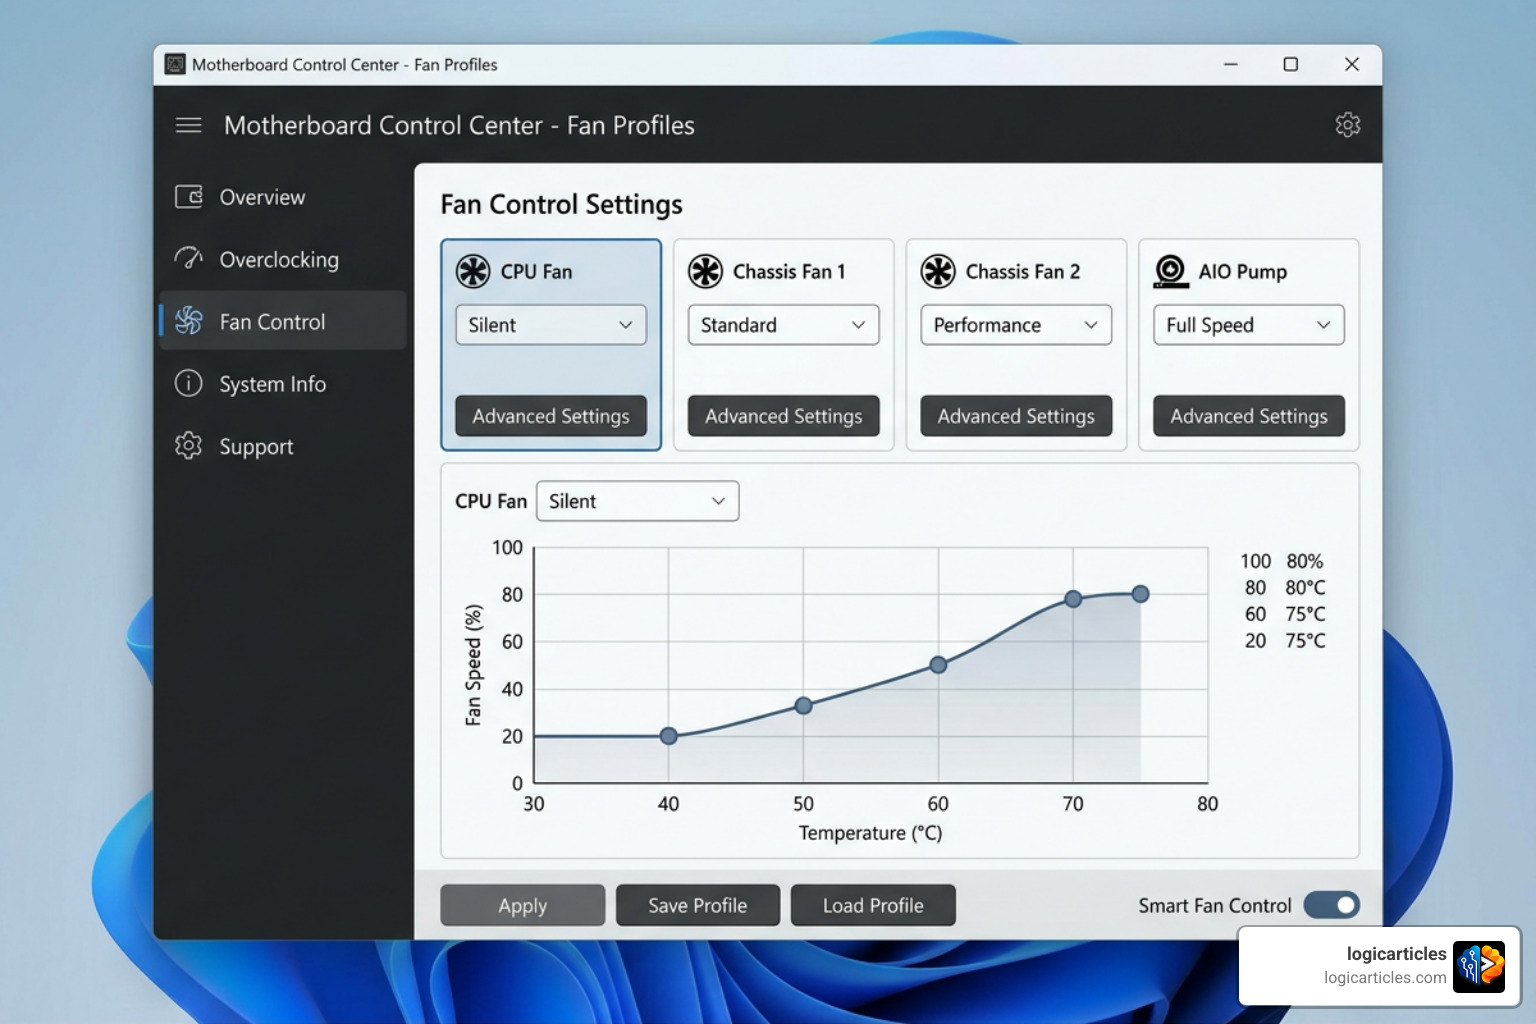Click the System Info circle icon
1536x1024 pixels.
click(188, 384)
